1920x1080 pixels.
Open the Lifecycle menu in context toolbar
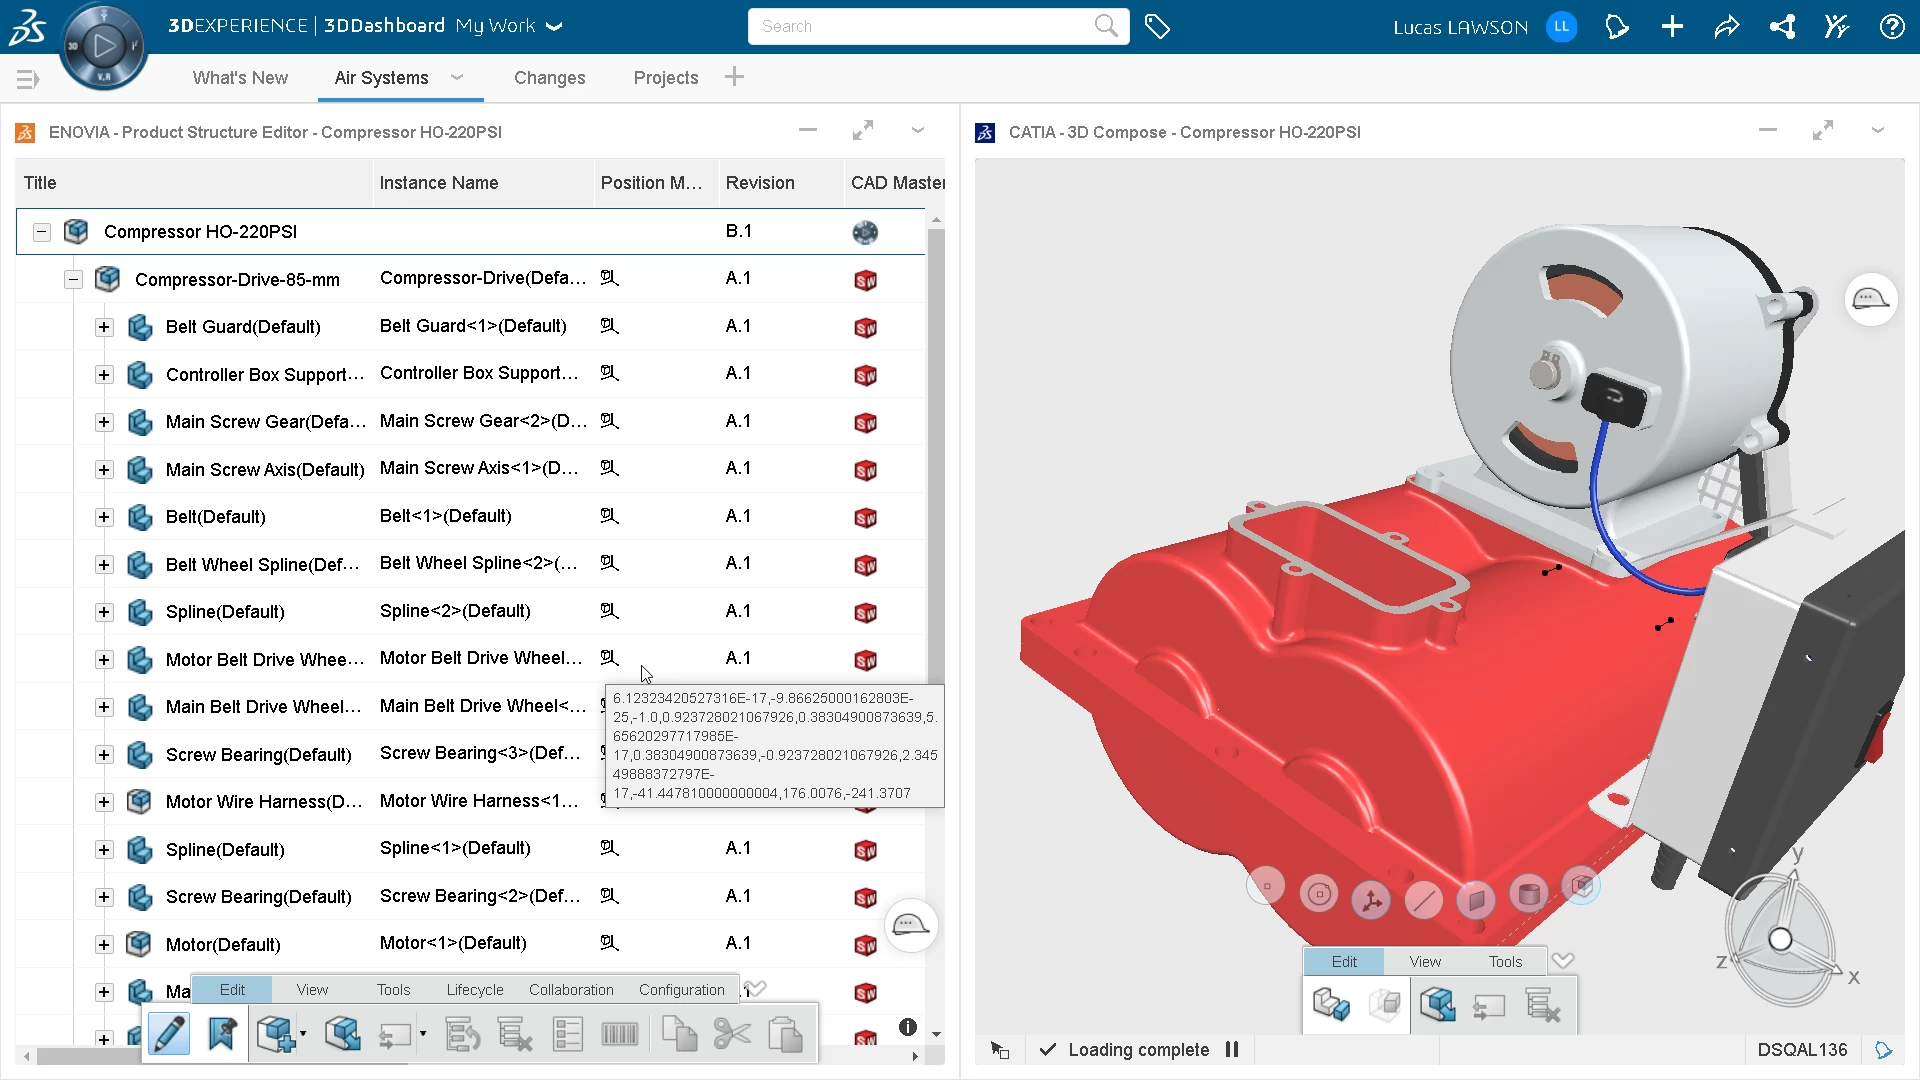[474, 989]
